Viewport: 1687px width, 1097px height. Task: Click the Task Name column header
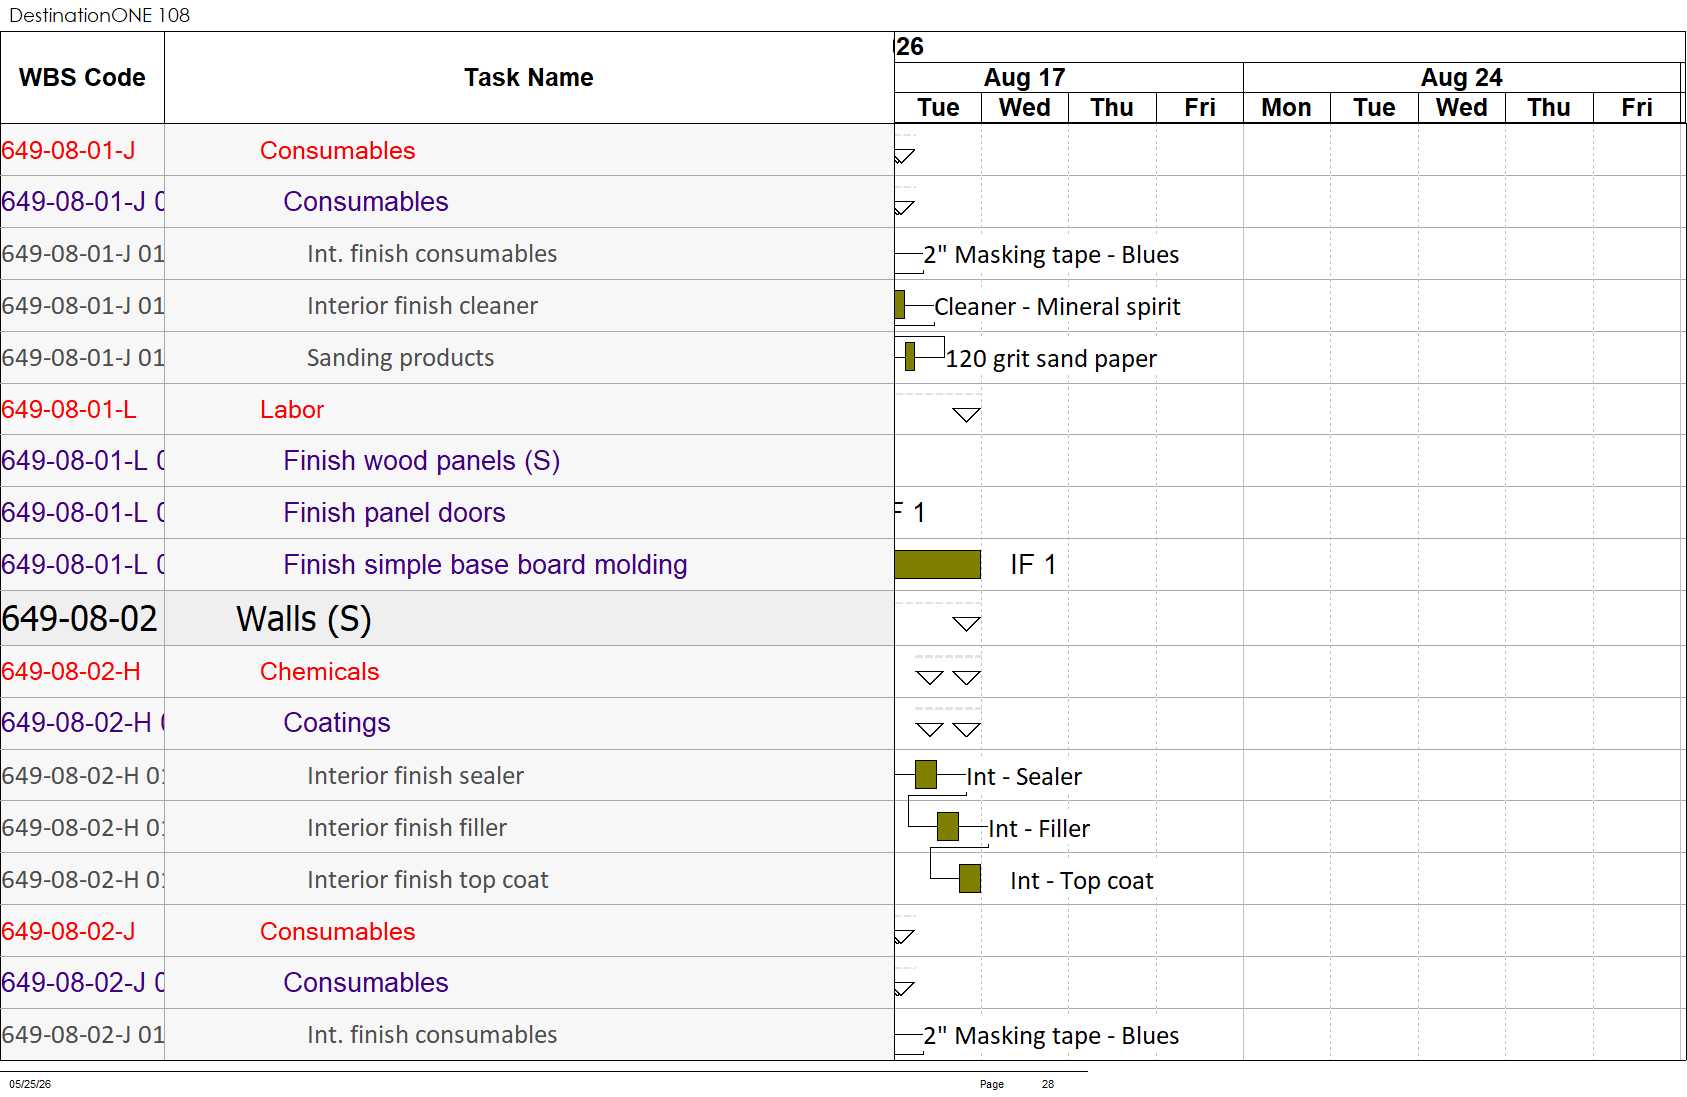[529, 78]
